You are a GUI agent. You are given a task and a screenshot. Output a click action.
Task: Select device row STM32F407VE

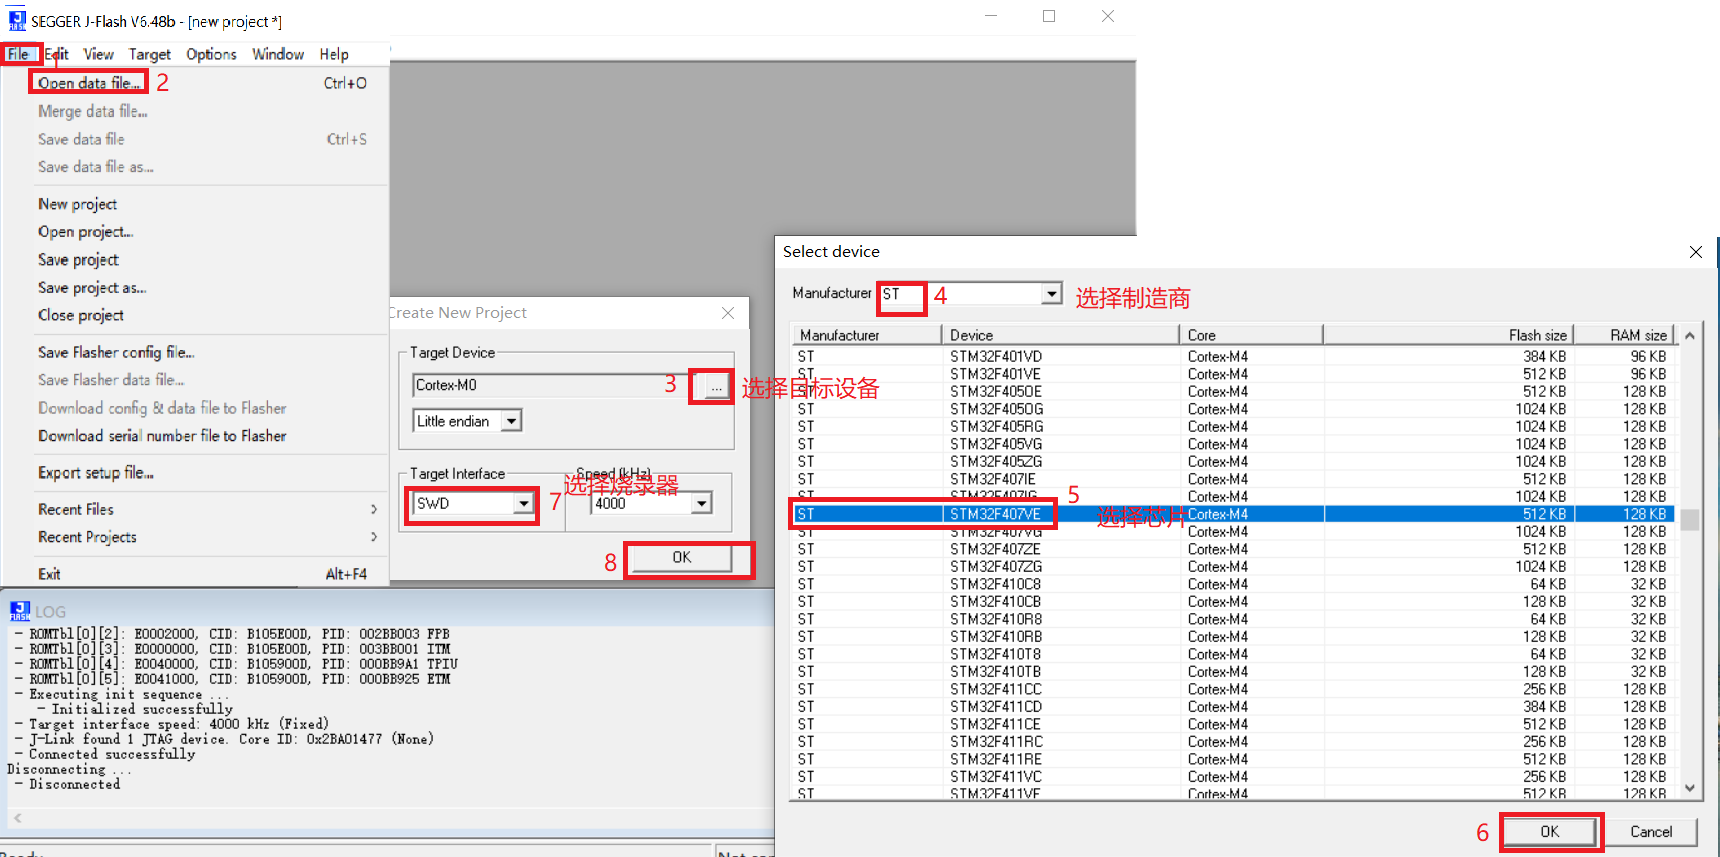point(1234,514)
